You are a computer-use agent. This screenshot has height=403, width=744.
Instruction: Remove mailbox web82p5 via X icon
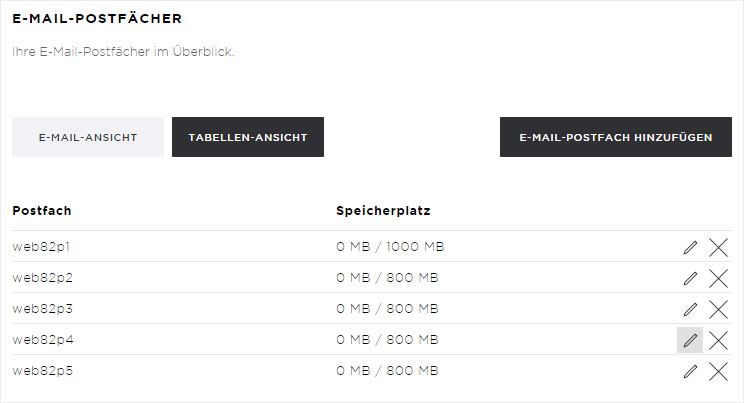[x=718, y=371]
